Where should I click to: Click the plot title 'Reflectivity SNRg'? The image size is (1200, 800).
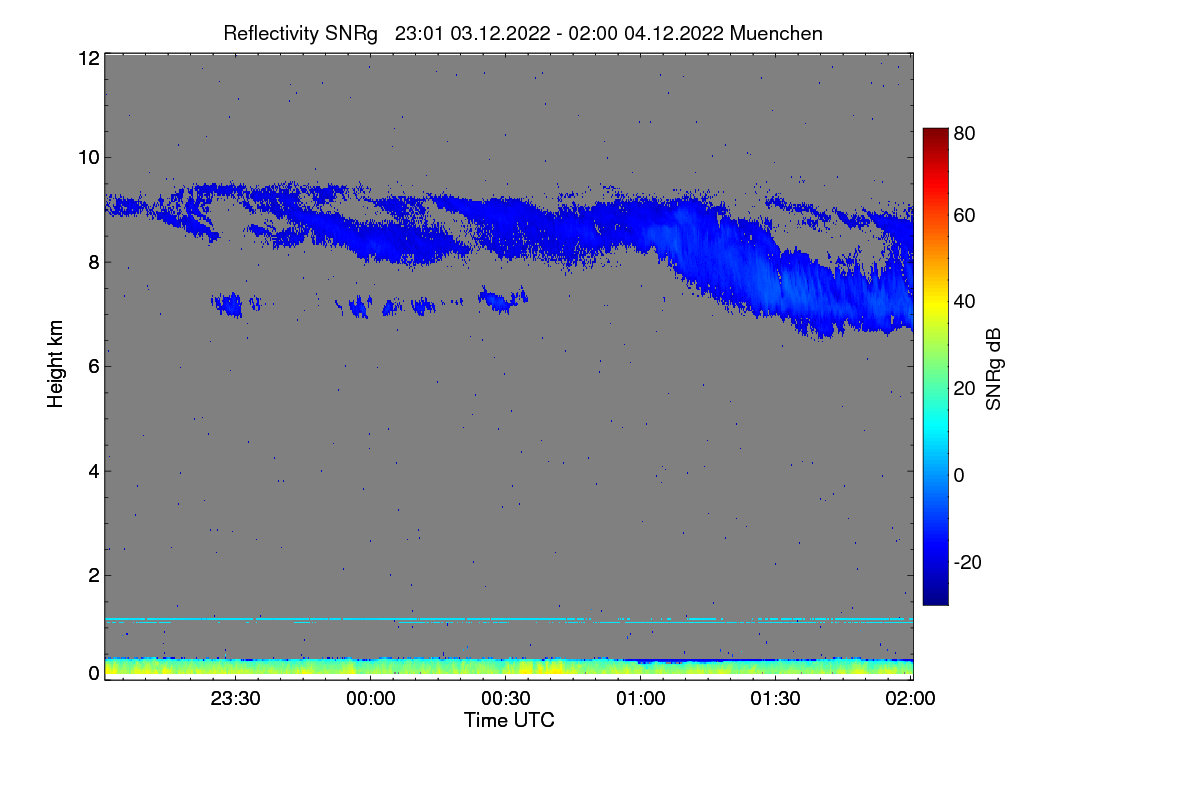click(300, 33)
